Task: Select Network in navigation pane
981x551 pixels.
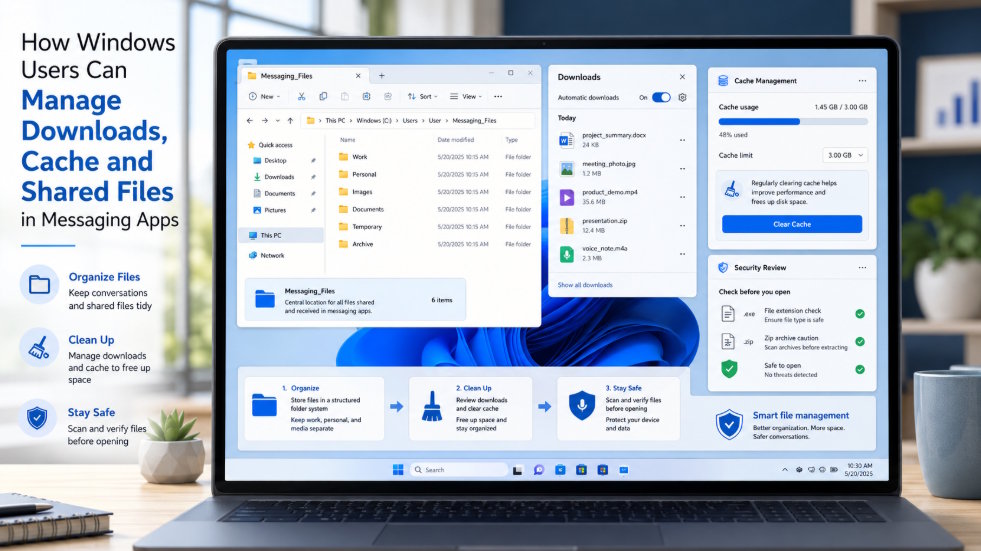Action: 267,255
